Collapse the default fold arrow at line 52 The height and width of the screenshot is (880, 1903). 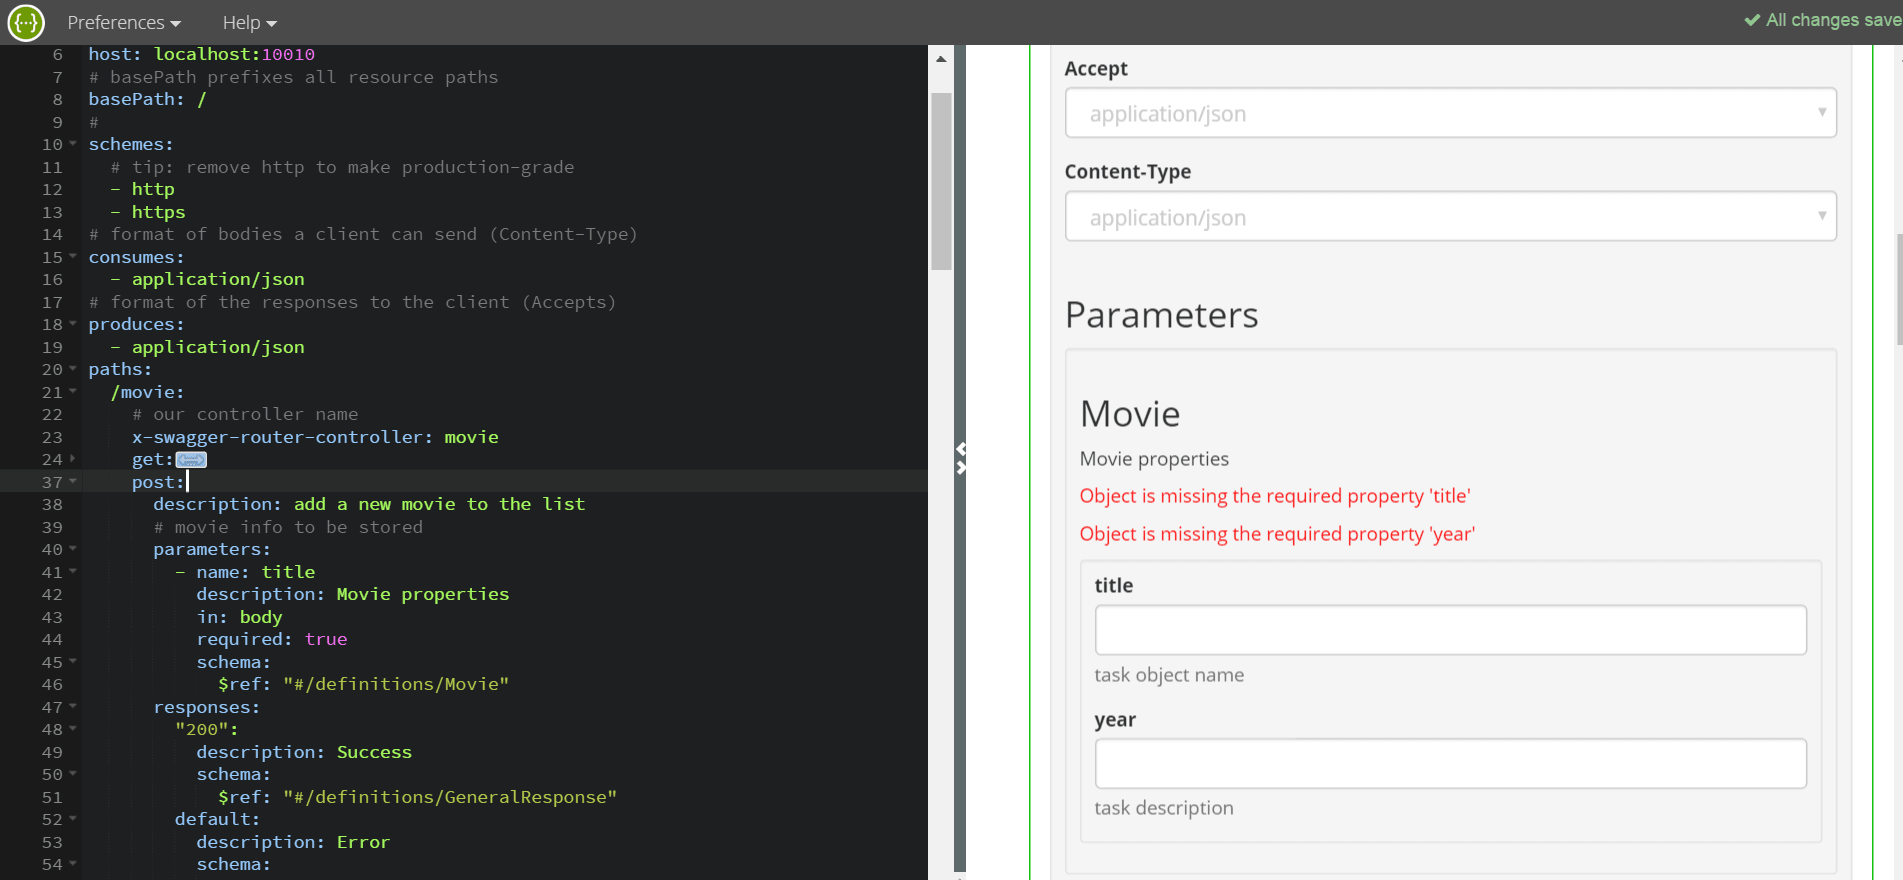tap(73, 819)
